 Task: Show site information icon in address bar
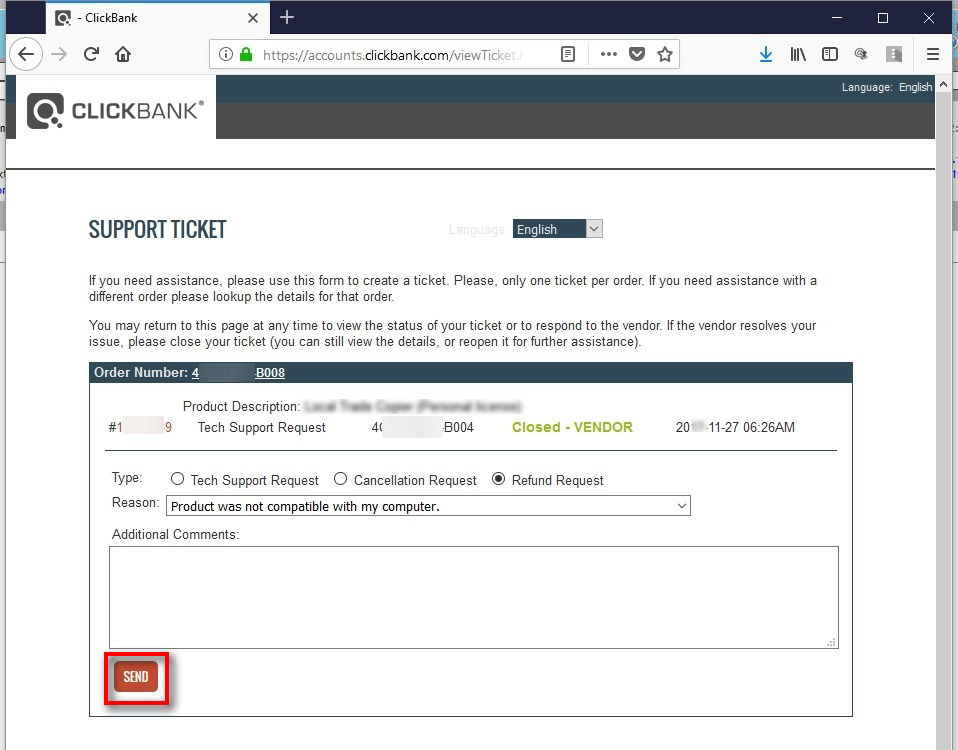click(225, 54)
